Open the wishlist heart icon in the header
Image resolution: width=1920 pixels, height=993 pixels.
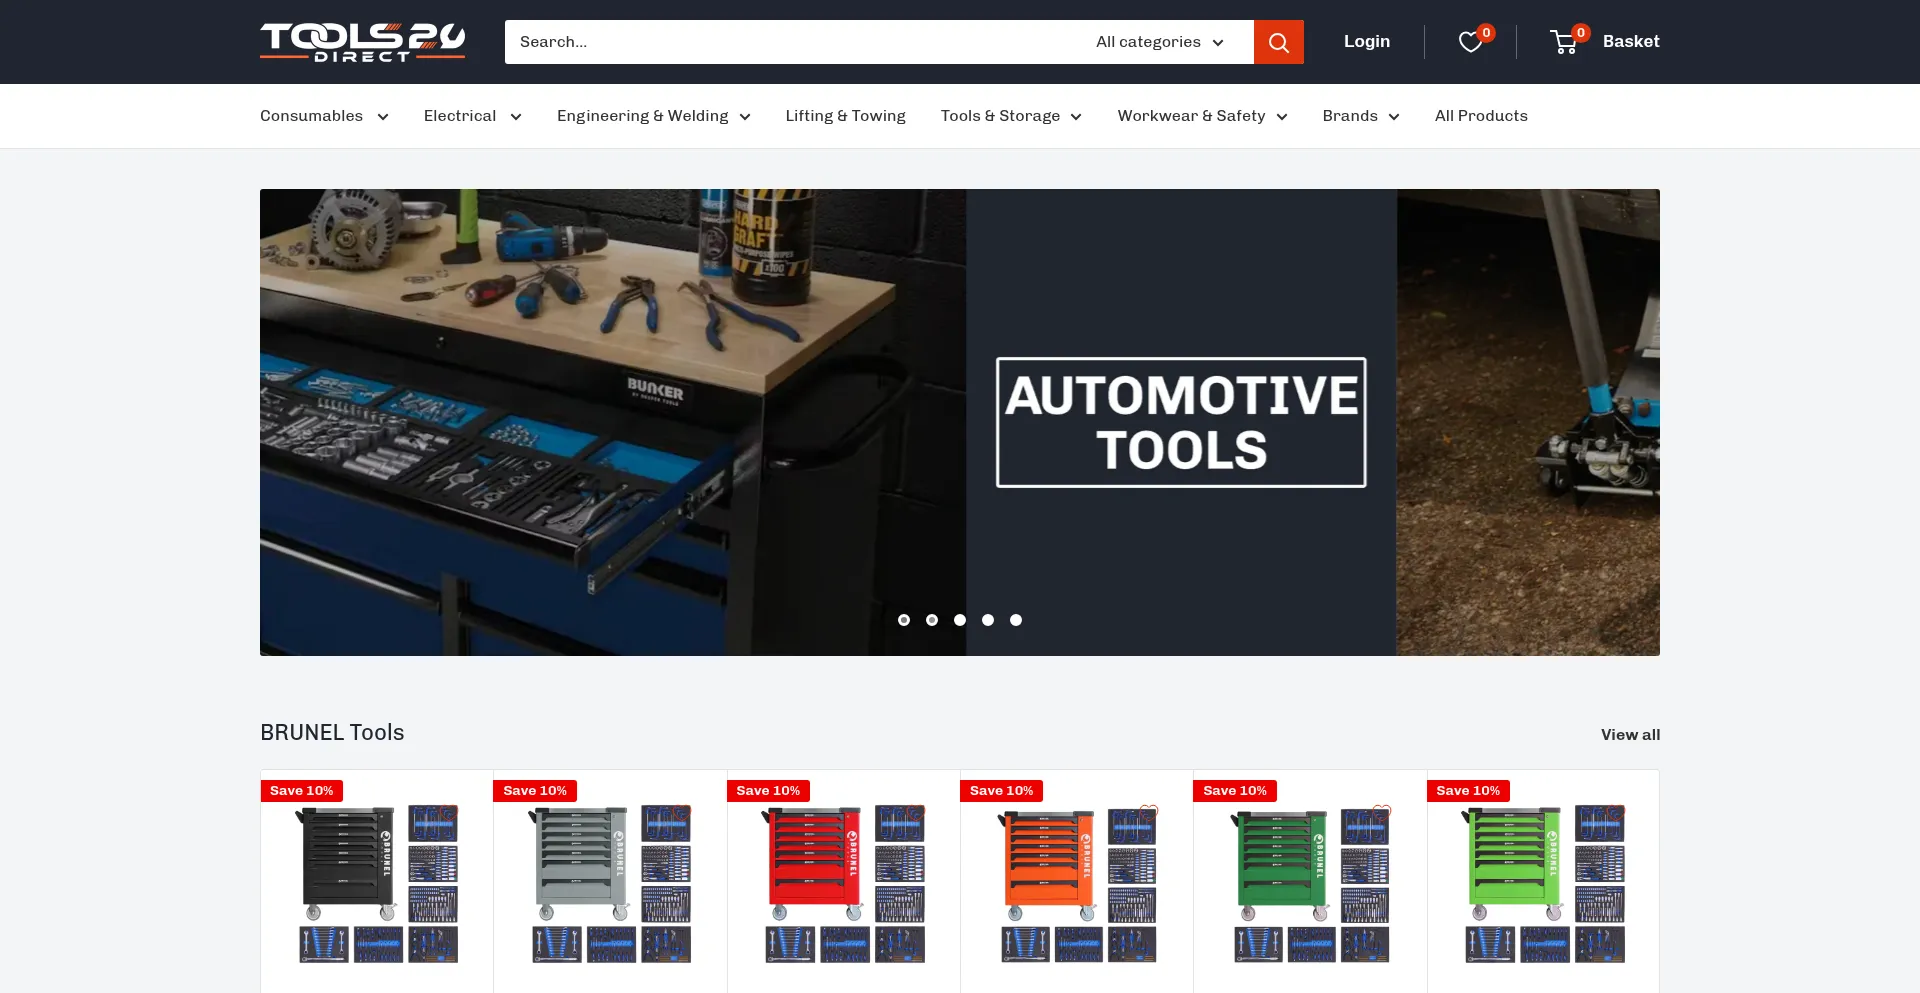point(1470,42)
